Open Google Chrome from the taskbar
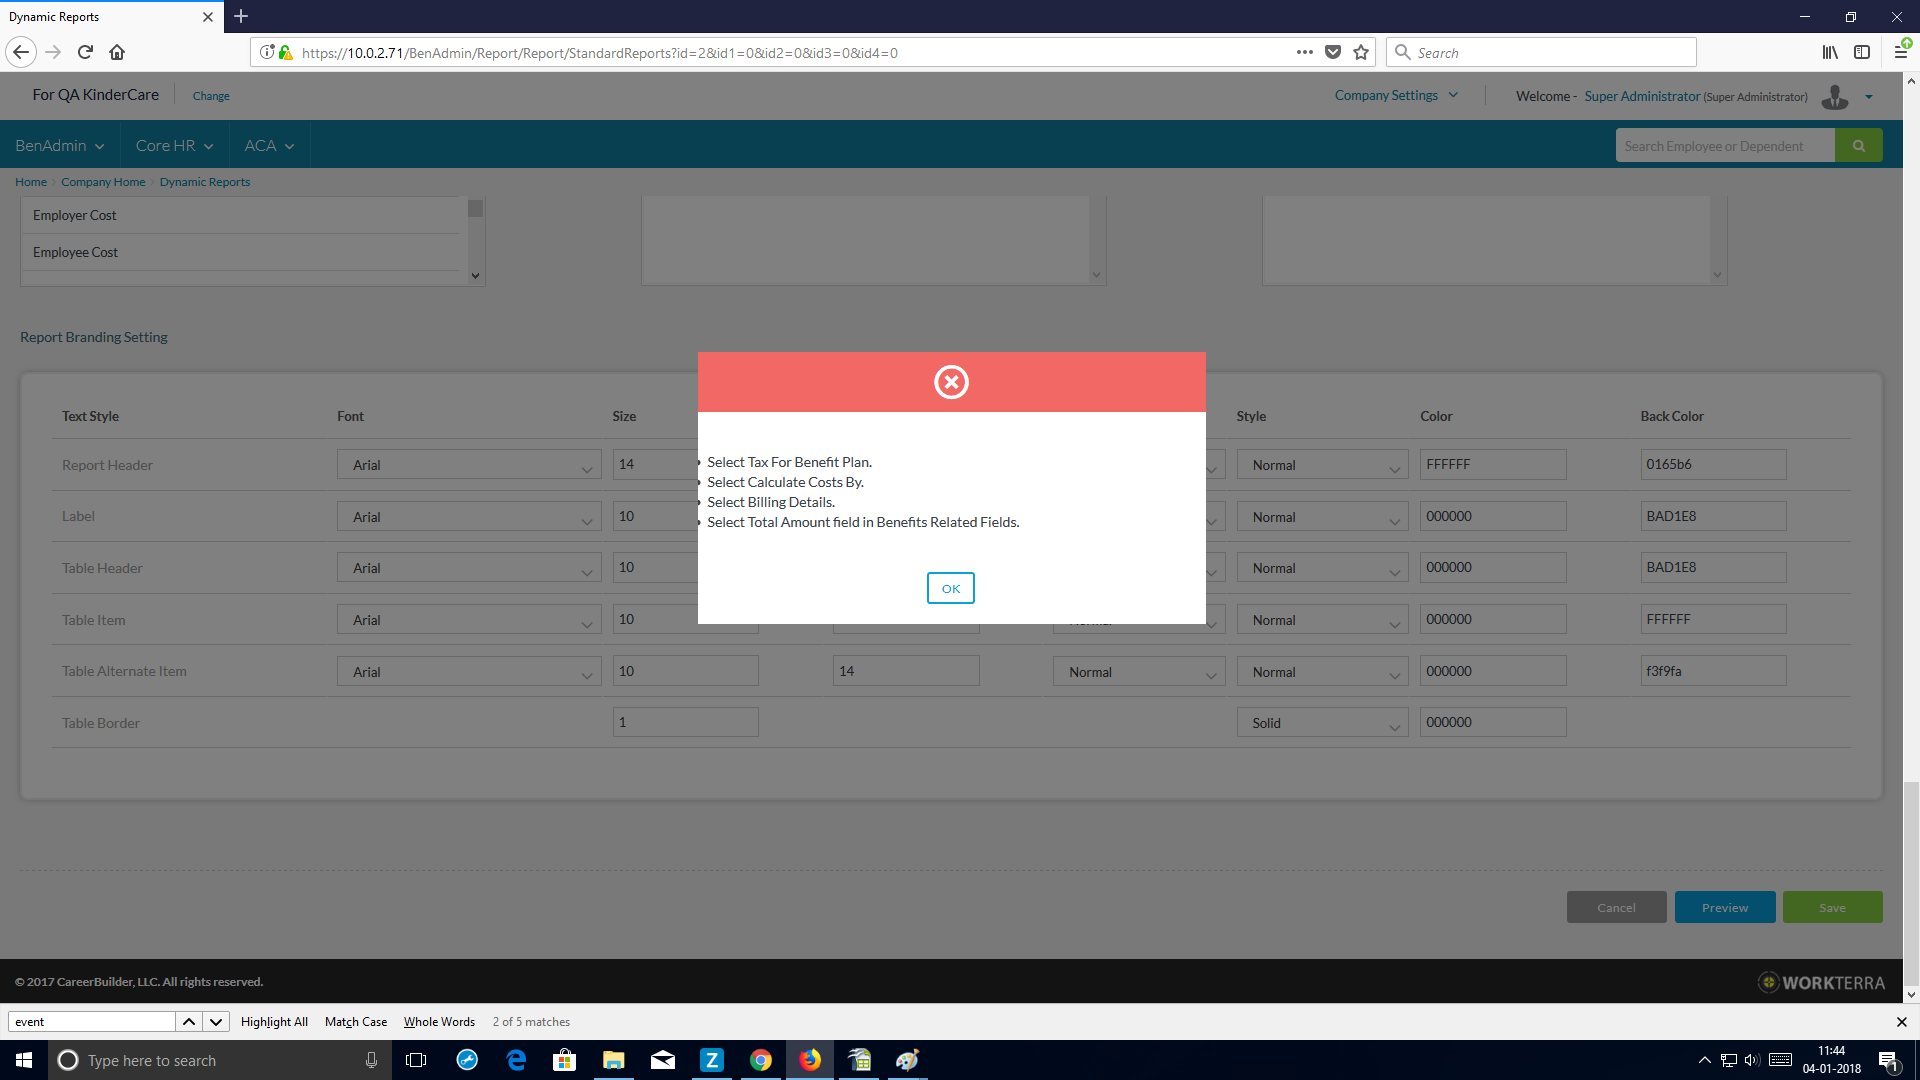Viewport: 1920px width, 1080px height. [761, 1060]
